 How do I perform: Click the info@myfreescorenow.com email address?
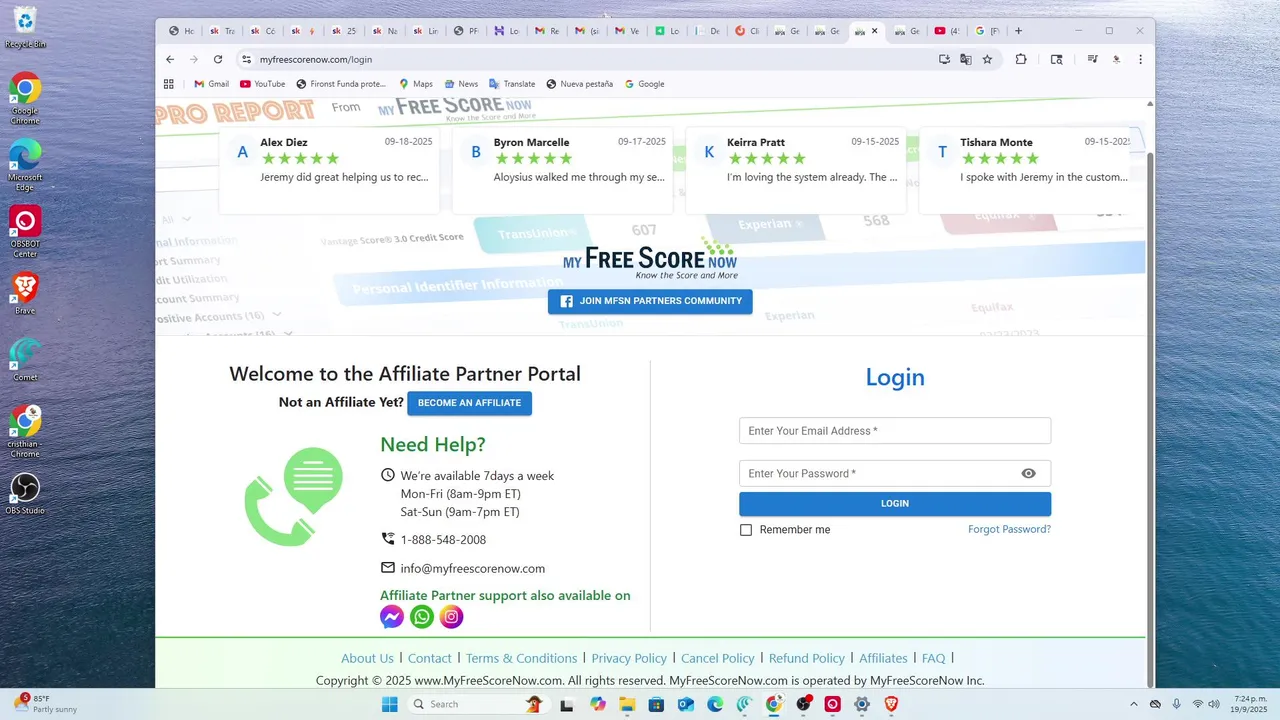[473, 569]
